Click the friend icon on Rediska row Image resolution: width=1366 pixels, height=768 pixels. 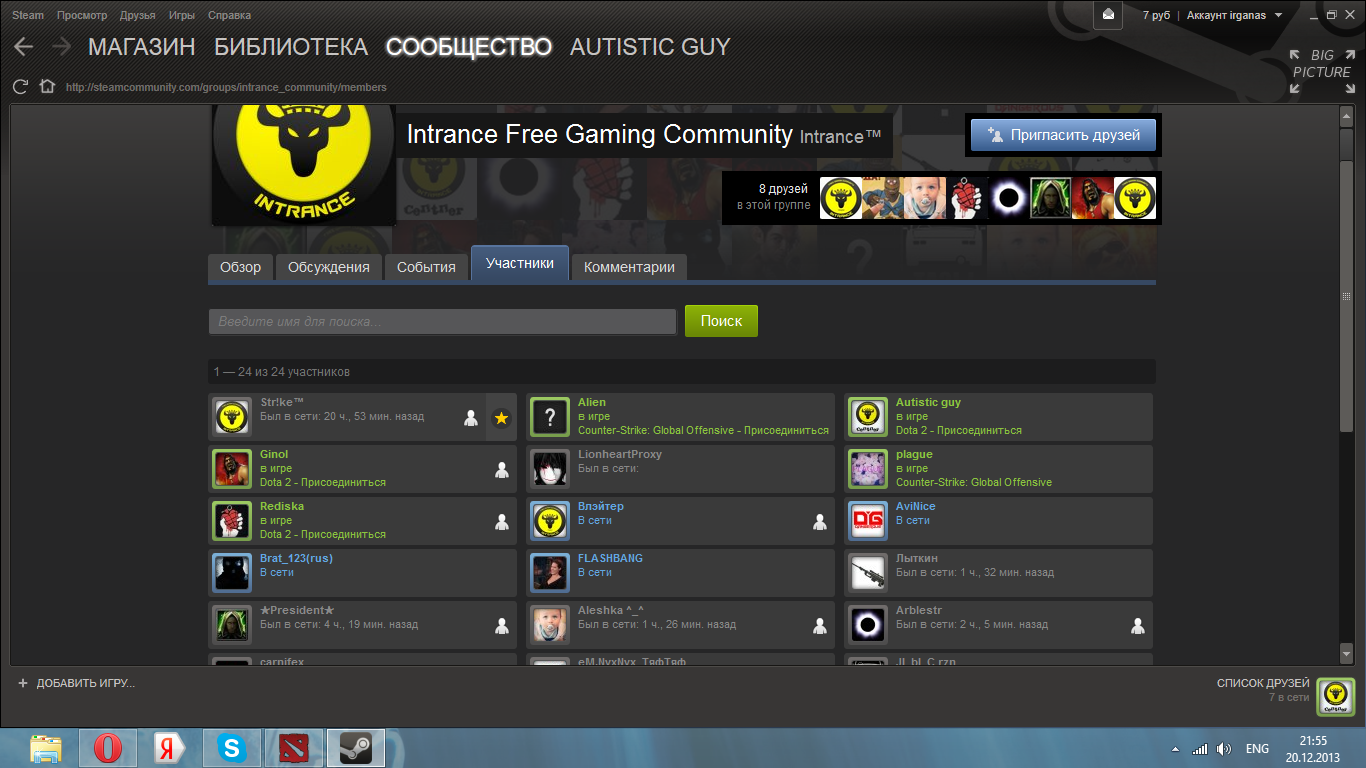(502, 522)
